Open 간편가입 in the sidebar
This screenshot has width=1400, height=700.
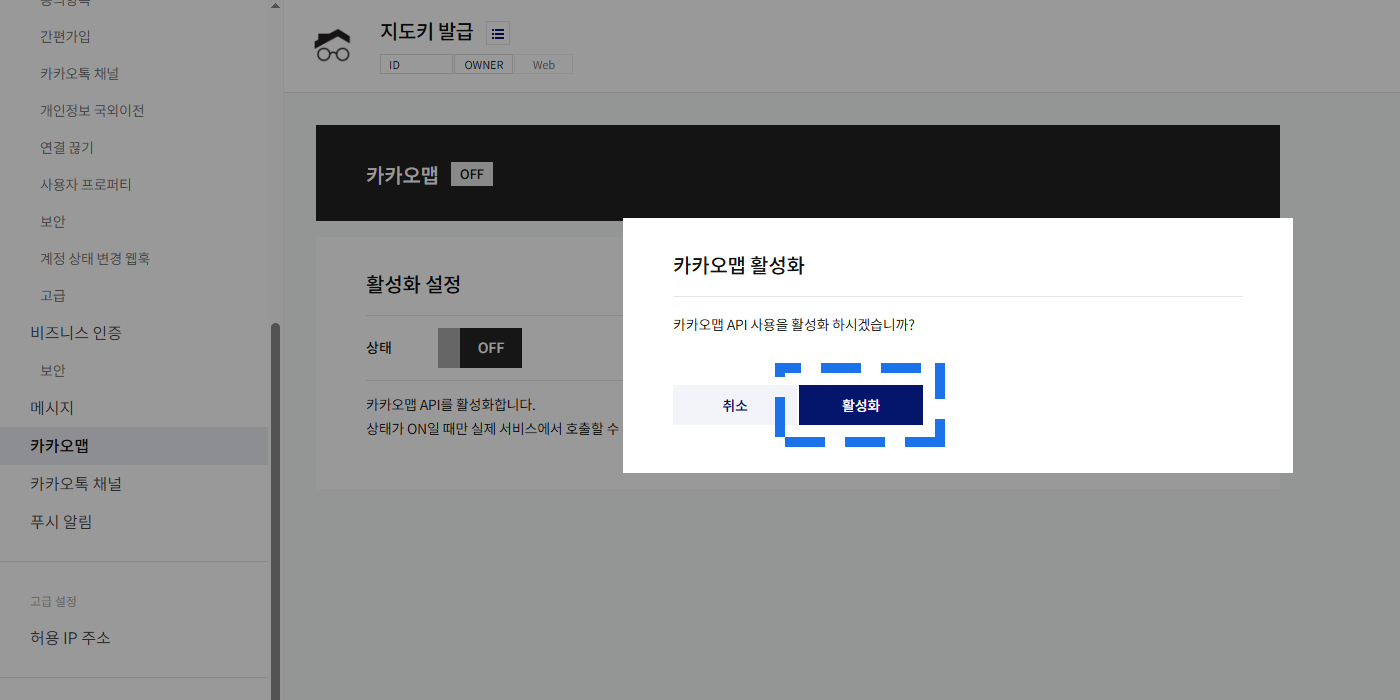(66, 37)
